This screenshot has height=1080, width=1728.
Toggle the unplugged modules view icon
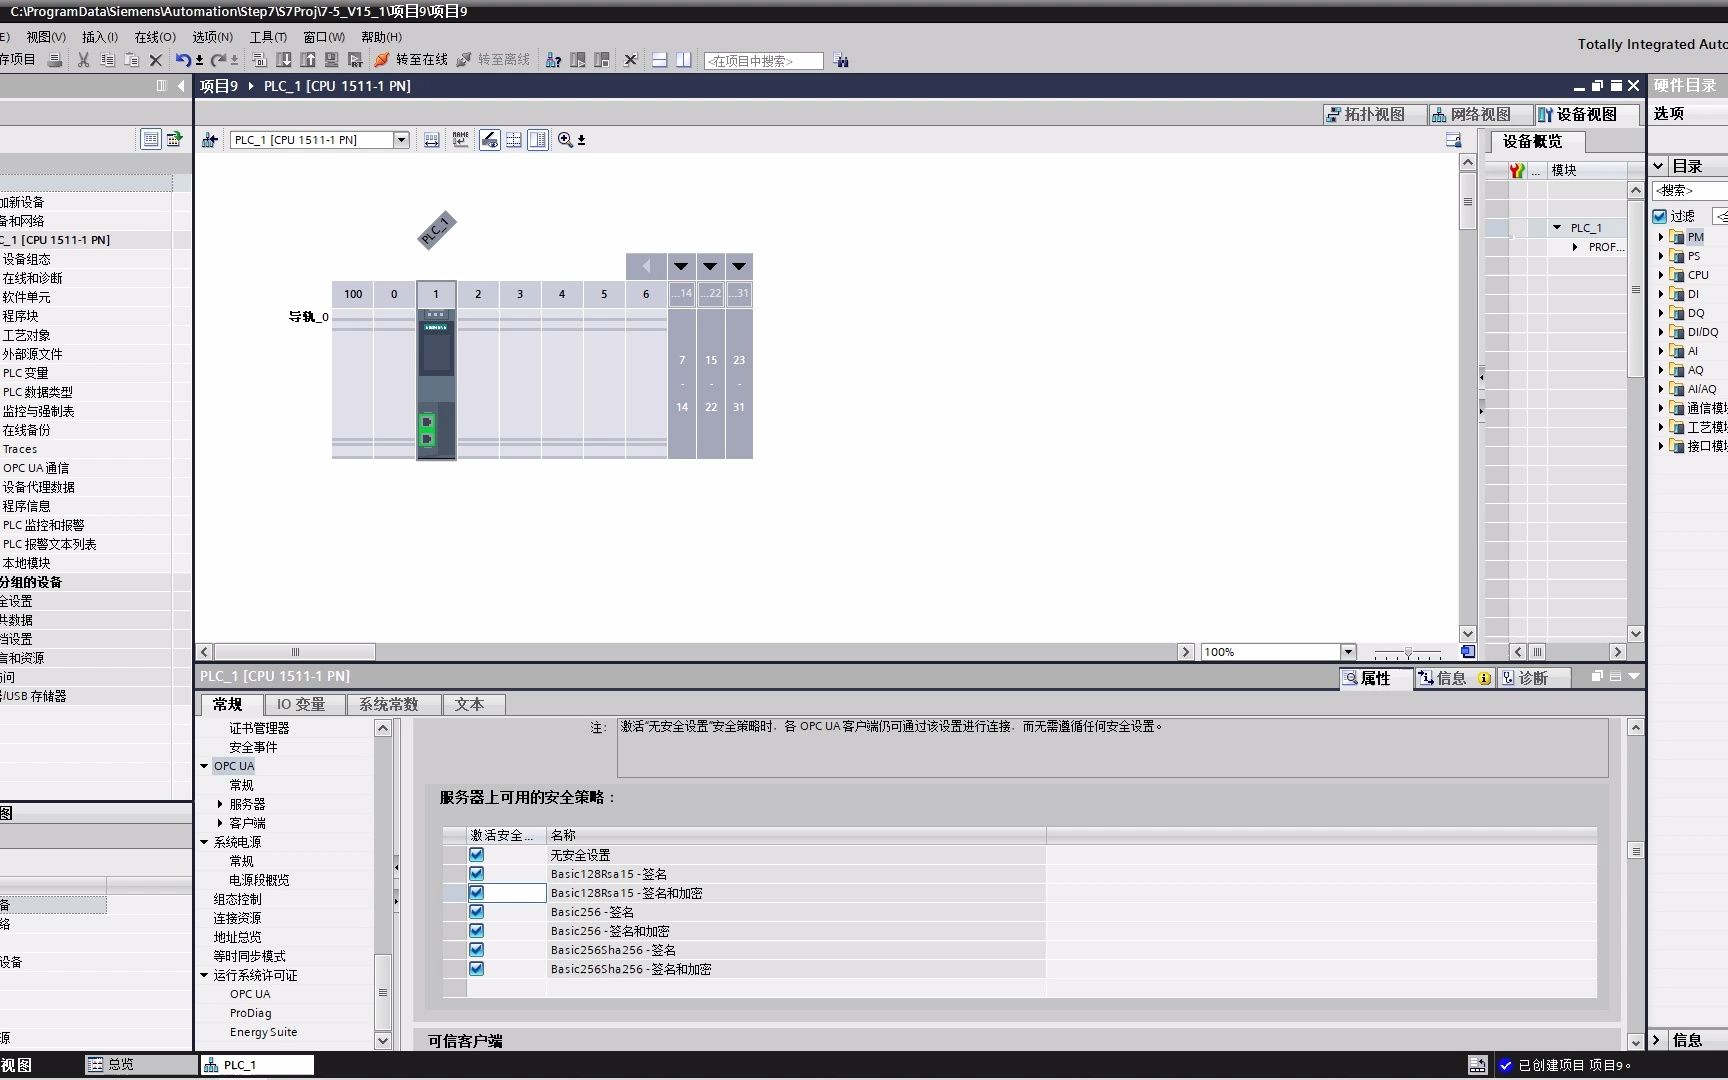coord(490,140)
